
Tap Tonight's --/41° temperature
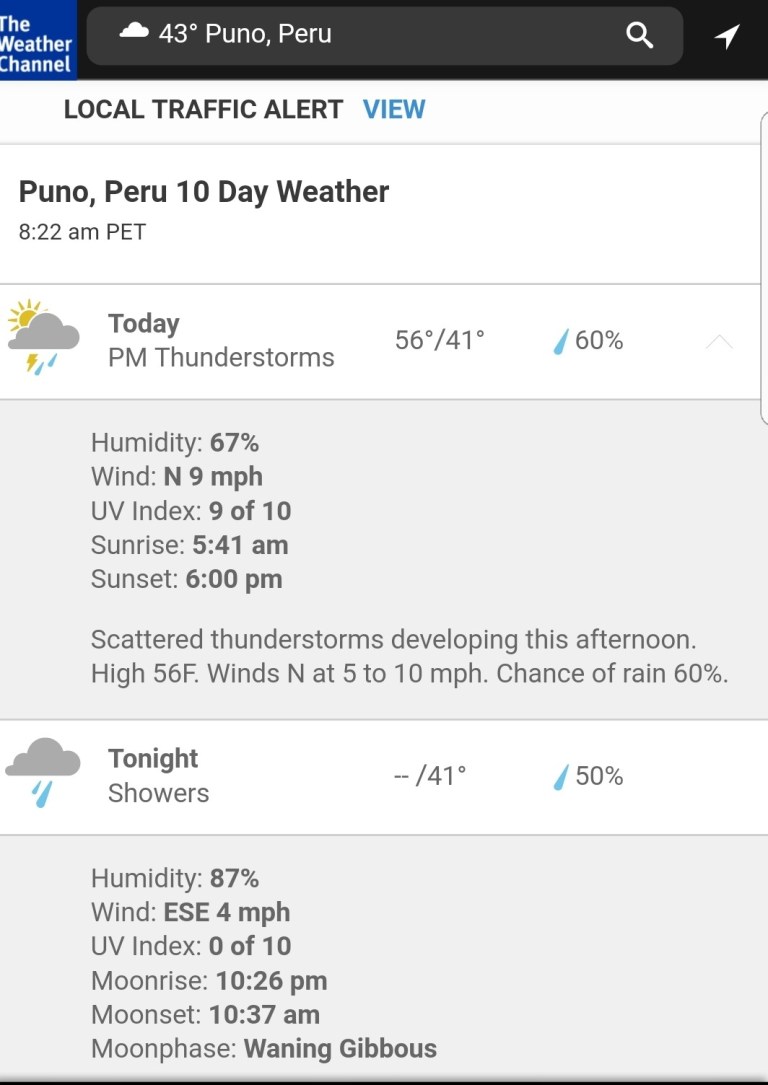click(430, 776)
